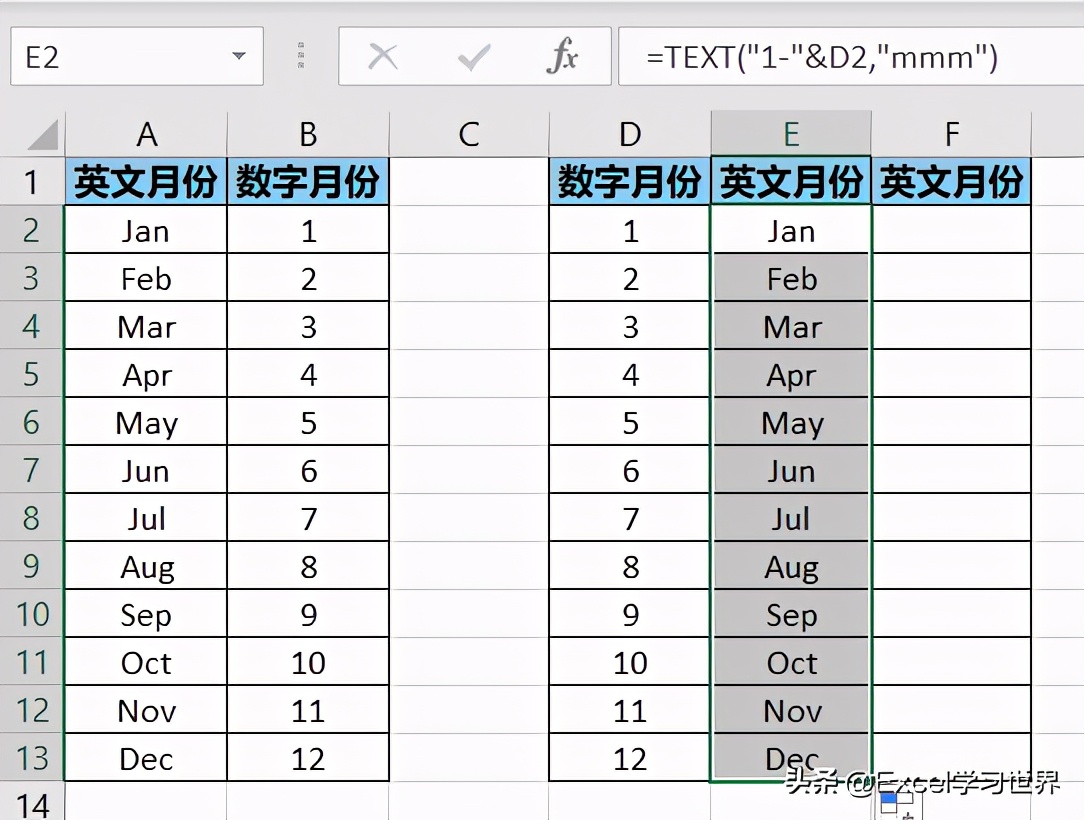Image resolution: width=1084 pixels, height=820 pixels.
Task: Click the formula bar resize handle dots
Action: click(301, 56)
